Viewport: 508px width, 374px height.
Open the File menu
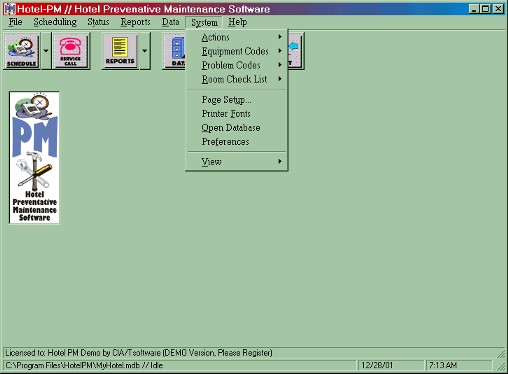15,22
